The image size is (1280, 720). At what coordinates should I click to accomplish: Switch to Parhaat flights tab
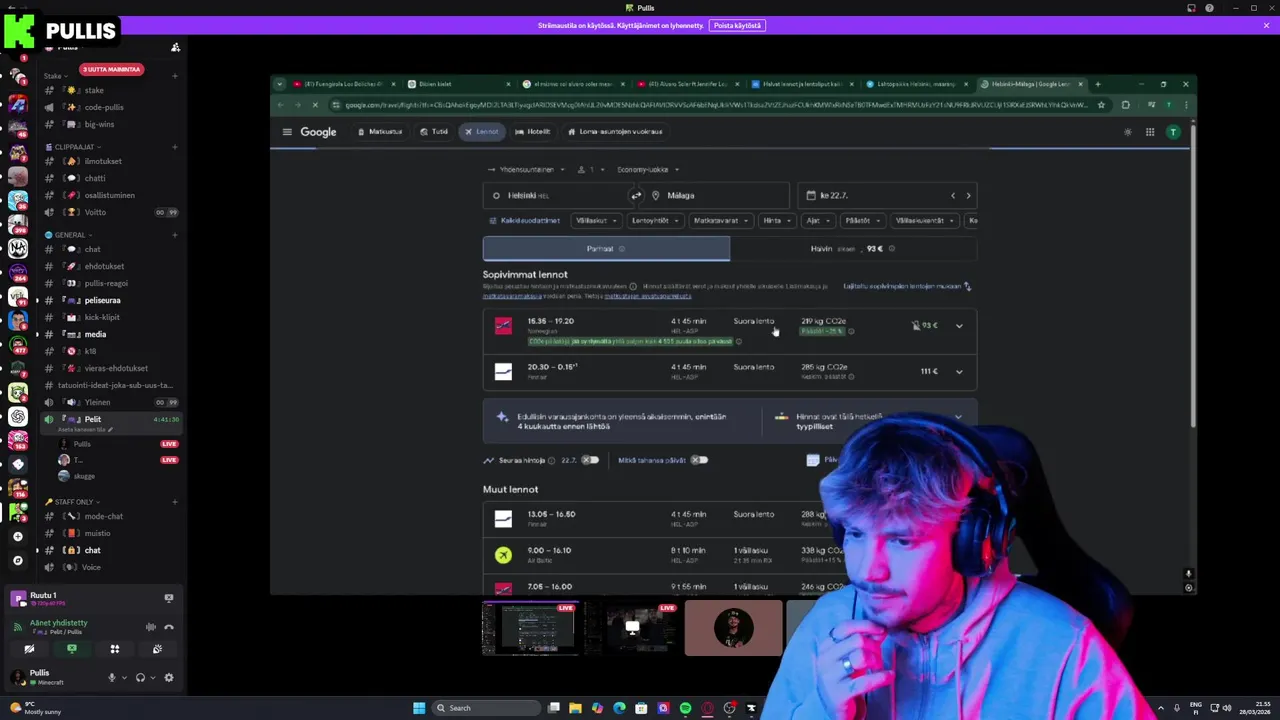click(606, 249)
